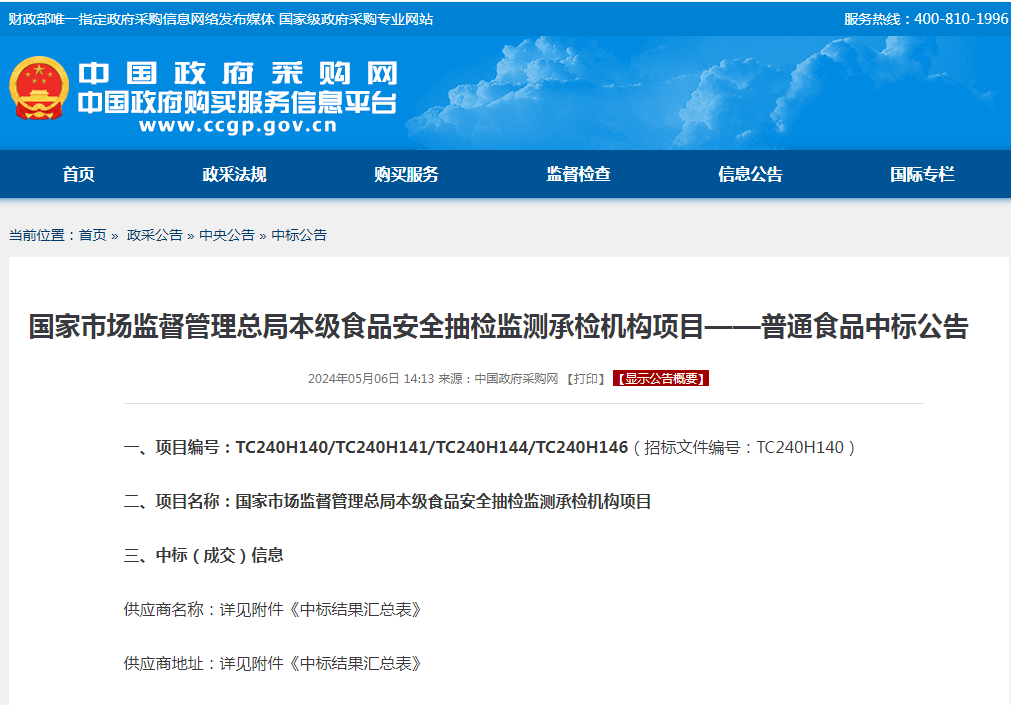Click the www.ccgp.gov.cn URL text

(x=238, y=125)
